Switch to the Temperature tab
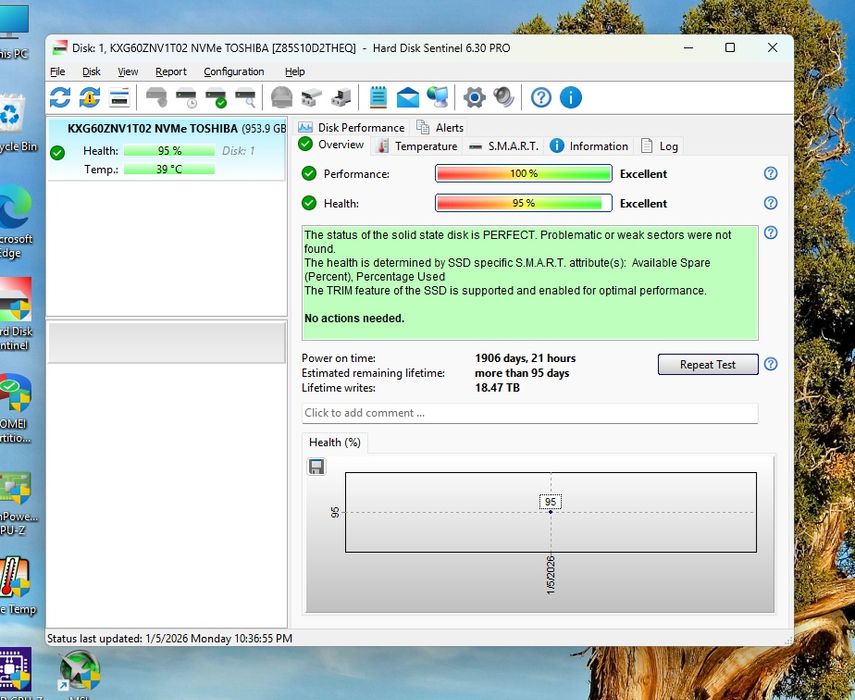This screenshot has width=855, height=700. [418, 146]
